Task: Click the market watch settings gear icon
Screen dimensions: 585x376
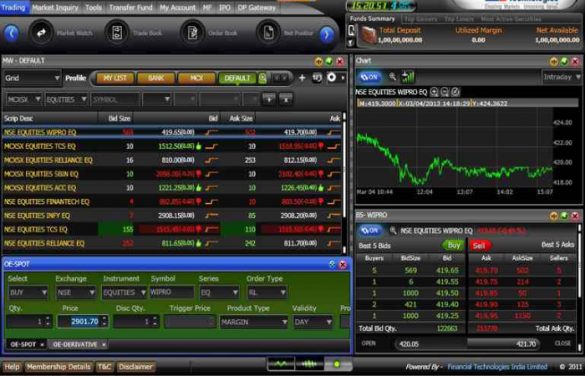Action: [332, 78]
